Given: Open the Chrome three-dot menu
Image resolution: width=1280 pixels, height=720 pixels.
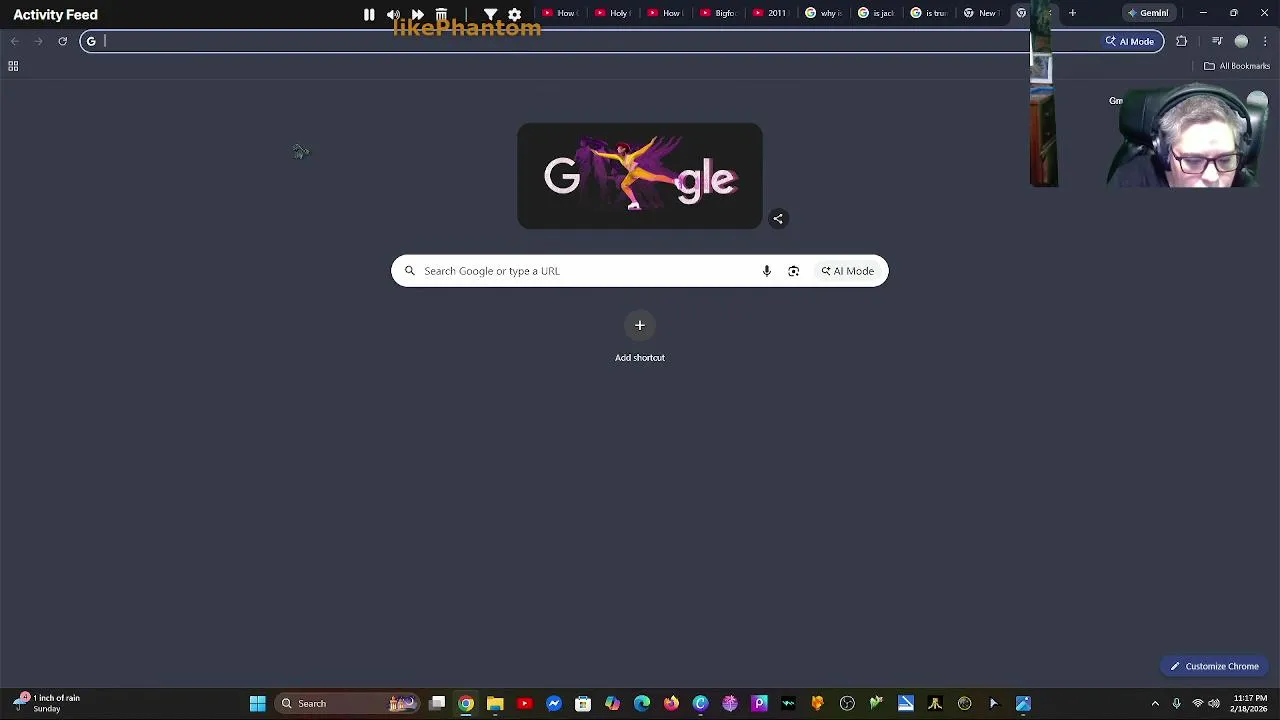Looking at the screenshot, I should point(1265,41).
